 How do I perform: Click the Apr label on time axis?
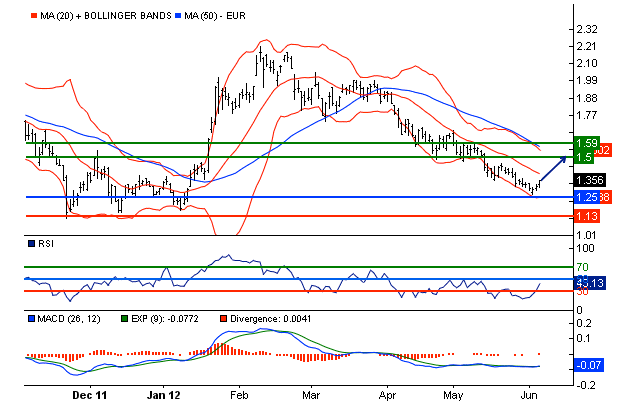pos(387,395)
